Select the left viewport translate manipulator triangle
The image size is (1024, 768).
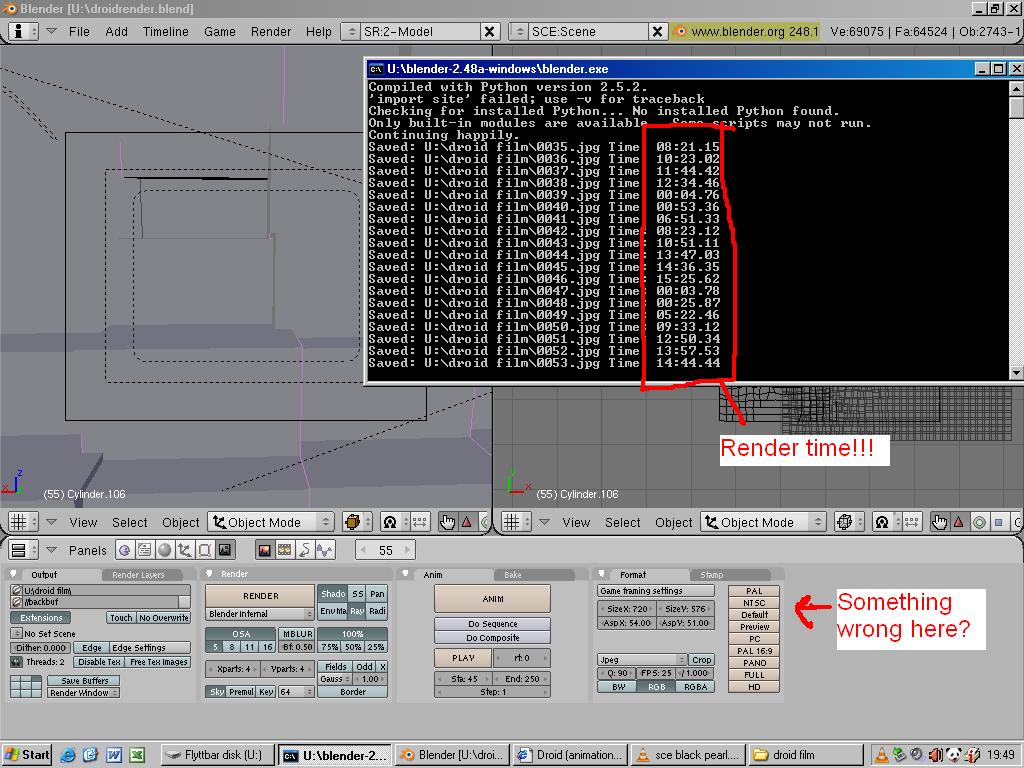pos(466,522)
